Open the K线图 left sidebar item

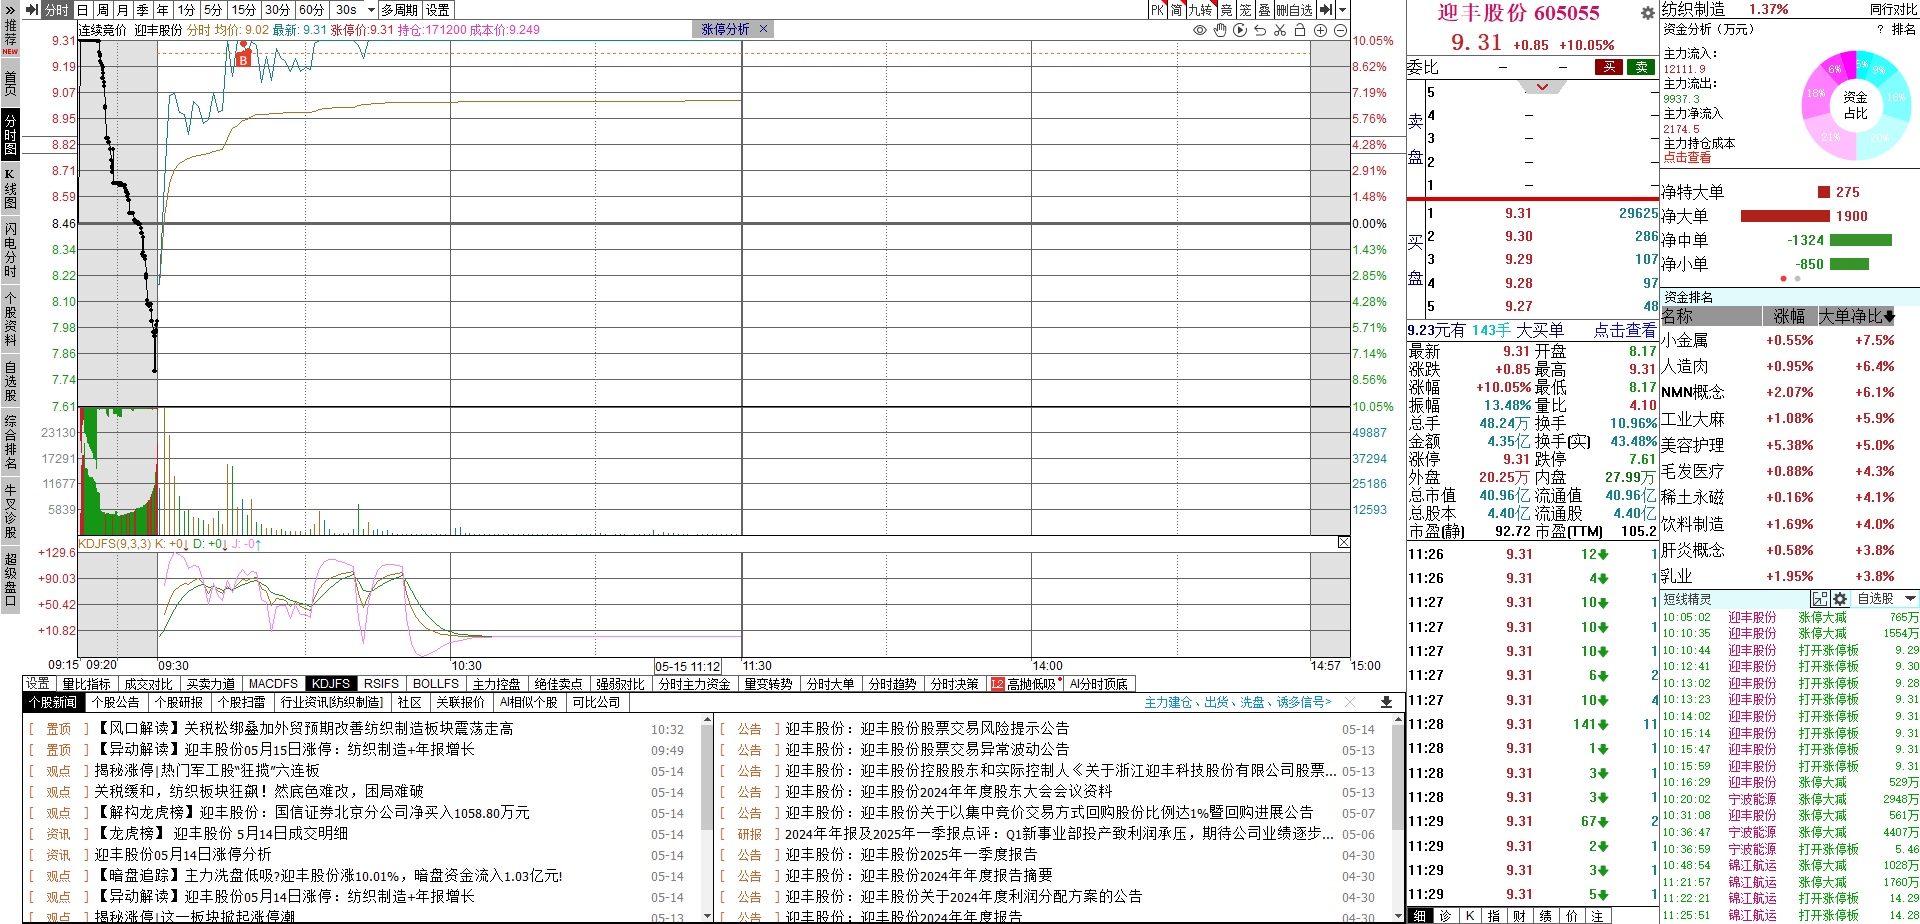click(10, 189)
